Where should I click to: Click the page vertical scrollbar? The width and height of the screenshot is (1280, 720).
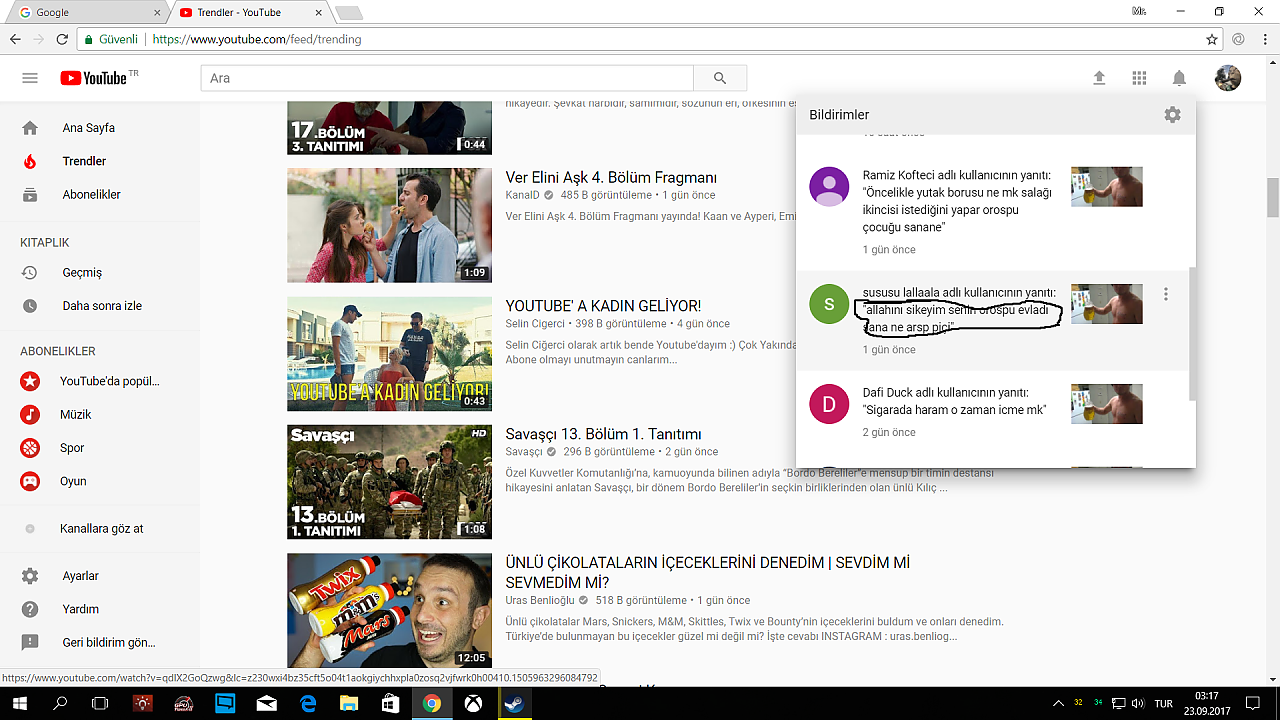point(1273,197)
